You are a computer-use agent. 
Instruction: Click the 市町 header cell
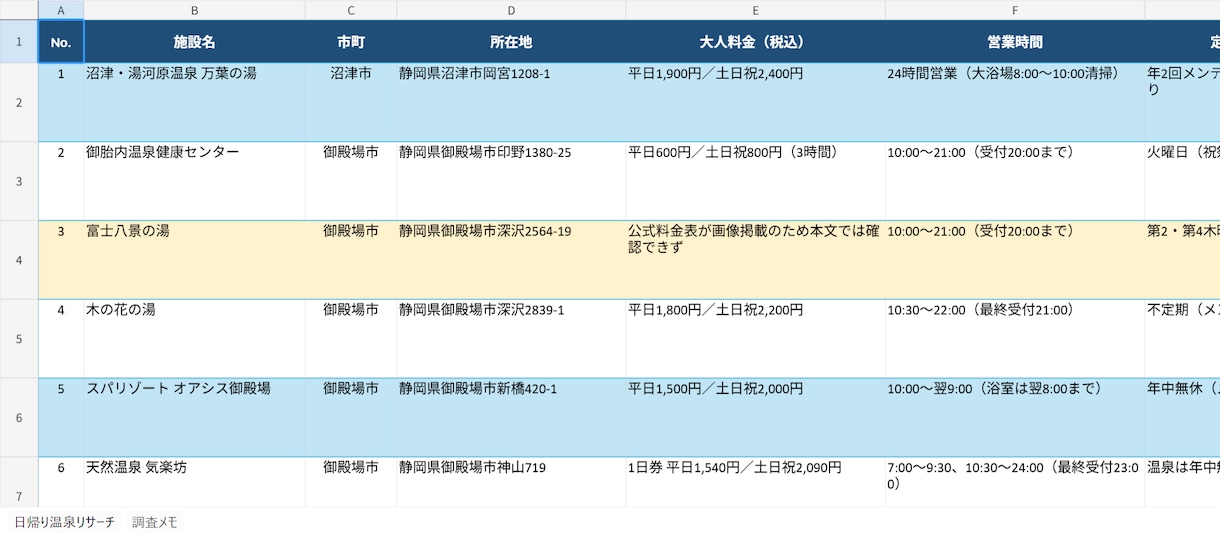351,42
